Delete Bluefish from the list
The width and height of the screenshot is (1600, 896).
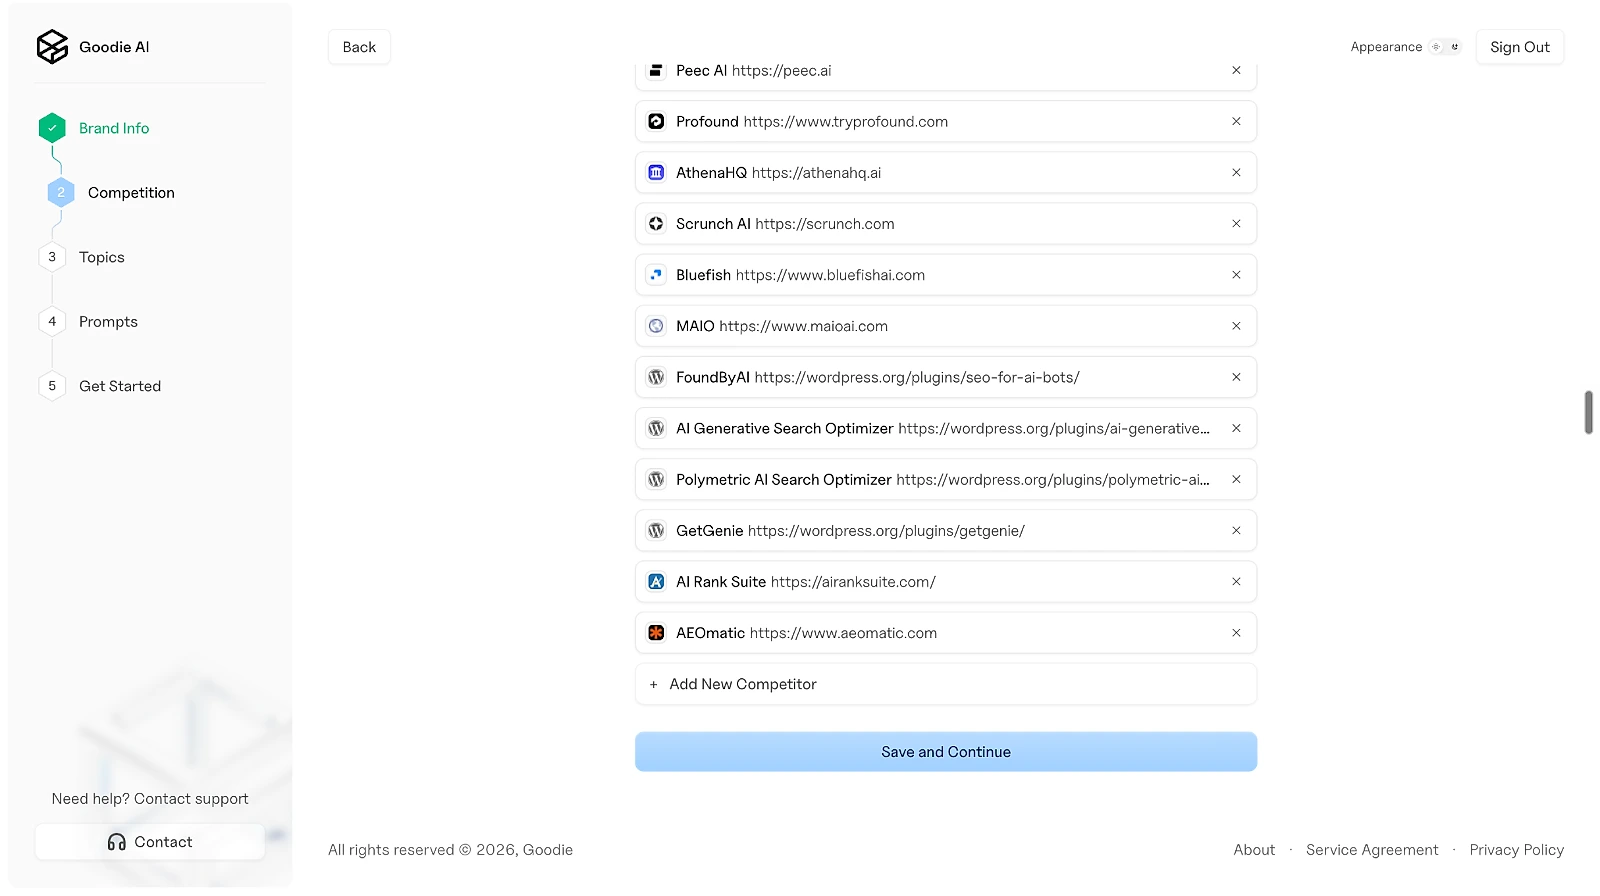pos(1236,275)
